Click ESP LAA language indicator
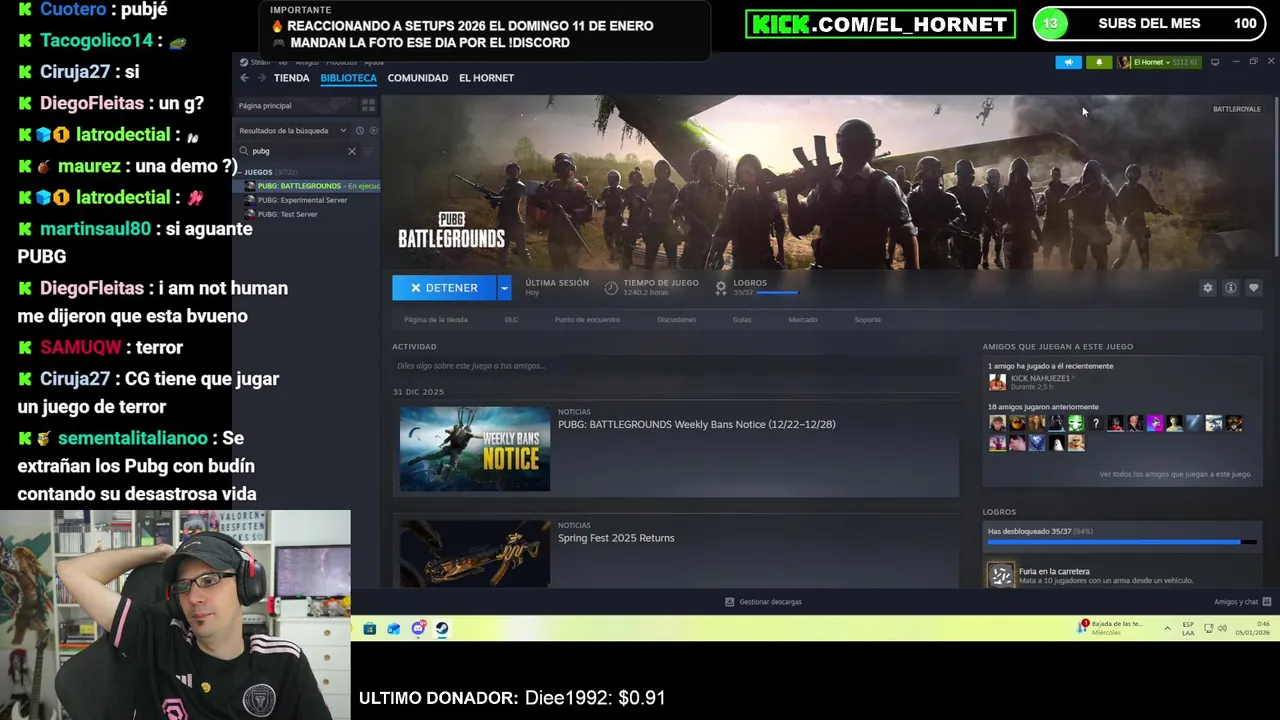 coord(1188,628)
